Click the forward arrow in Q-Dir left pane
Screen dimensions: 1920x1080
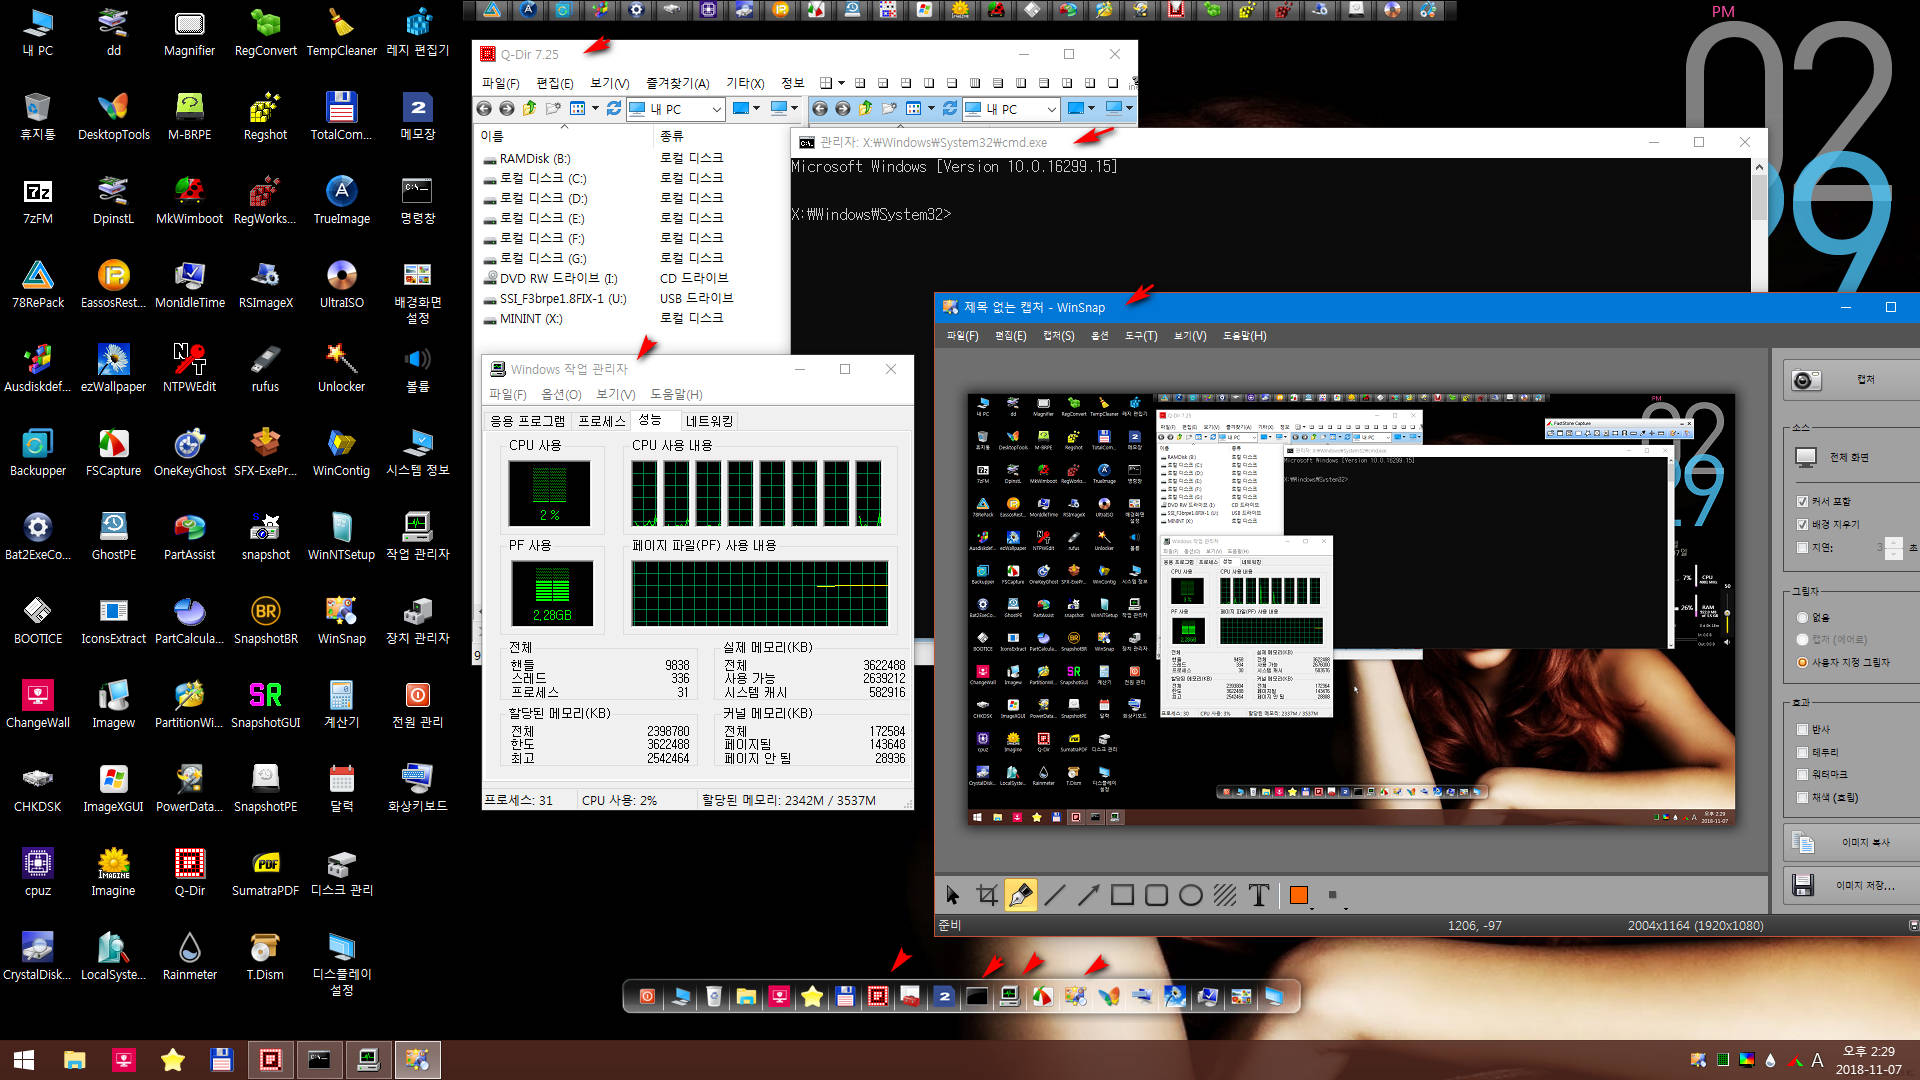point(507,108)
